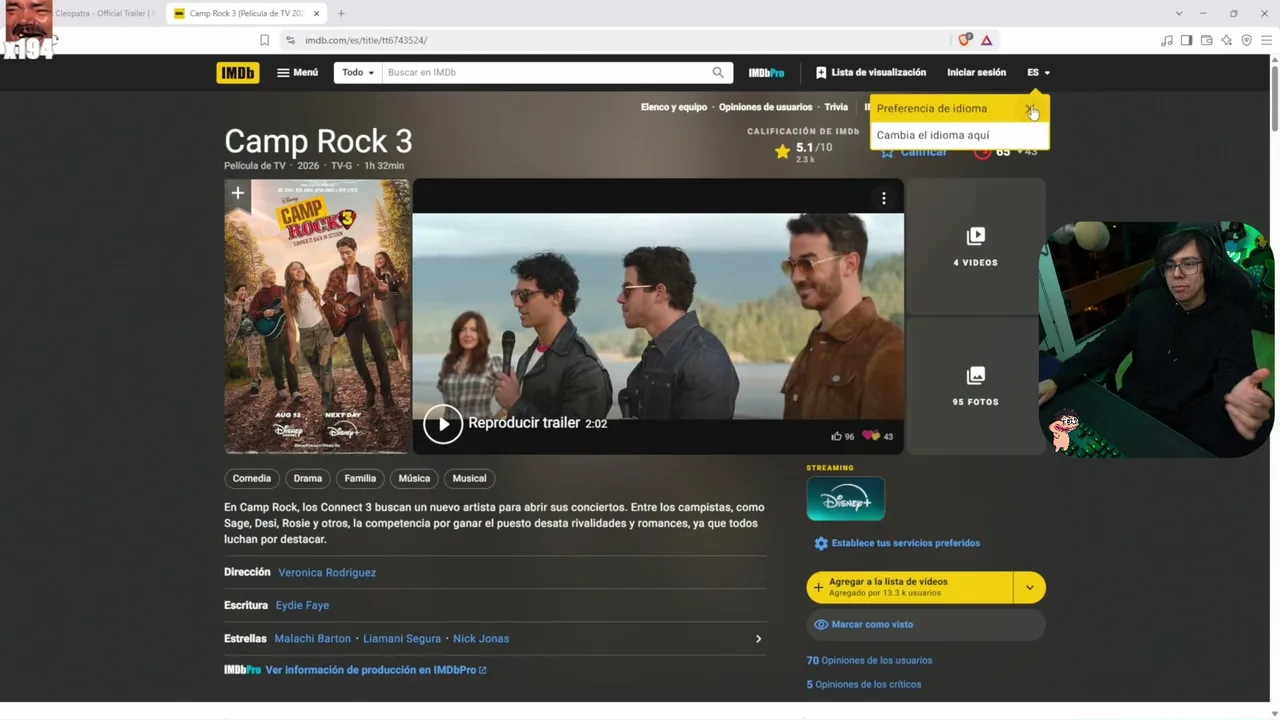Click Iniciar sesión
The image size is (1280, 720).
coord(976,72)
